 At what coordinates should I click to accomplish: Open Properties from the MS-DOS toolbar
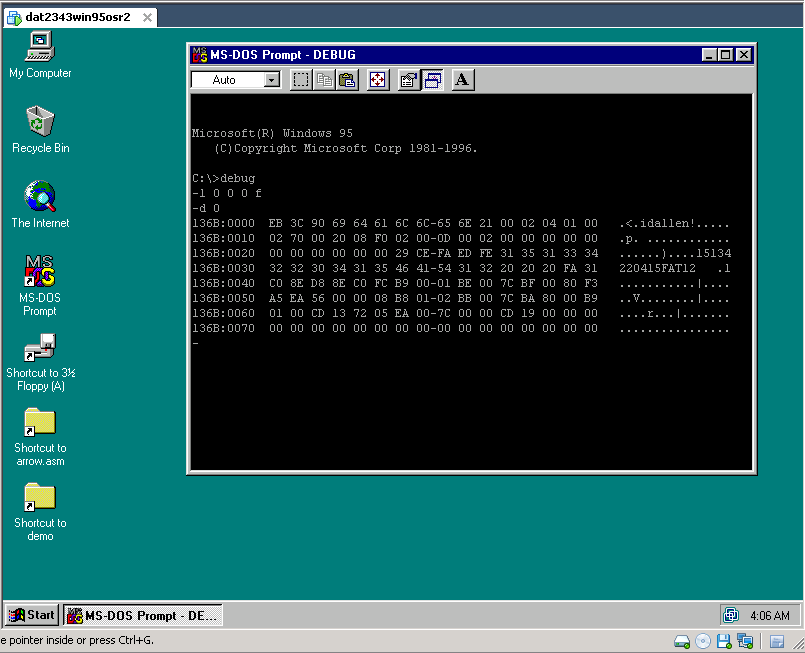click(x=409, y=80)
